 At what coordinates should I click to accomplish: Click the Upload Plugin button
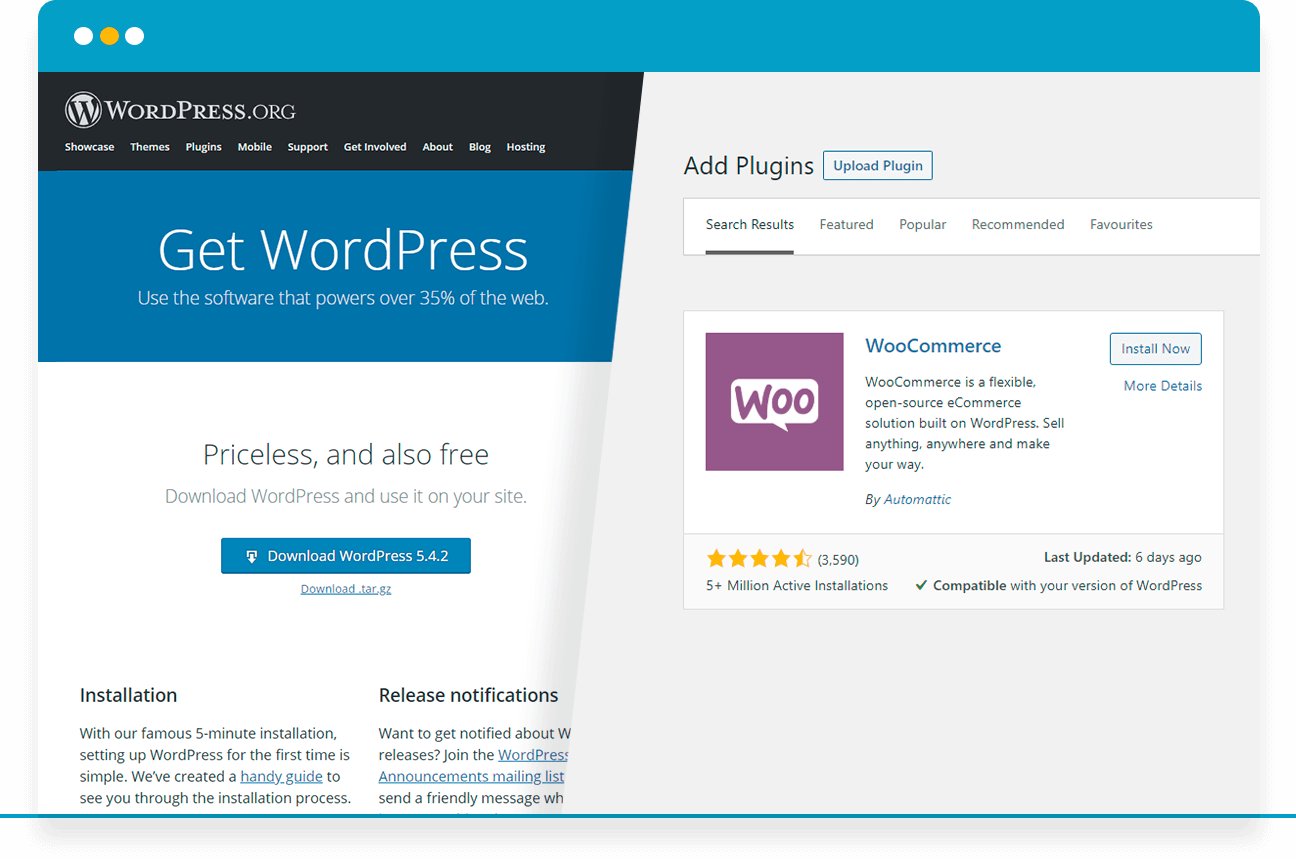pos(877,166)
